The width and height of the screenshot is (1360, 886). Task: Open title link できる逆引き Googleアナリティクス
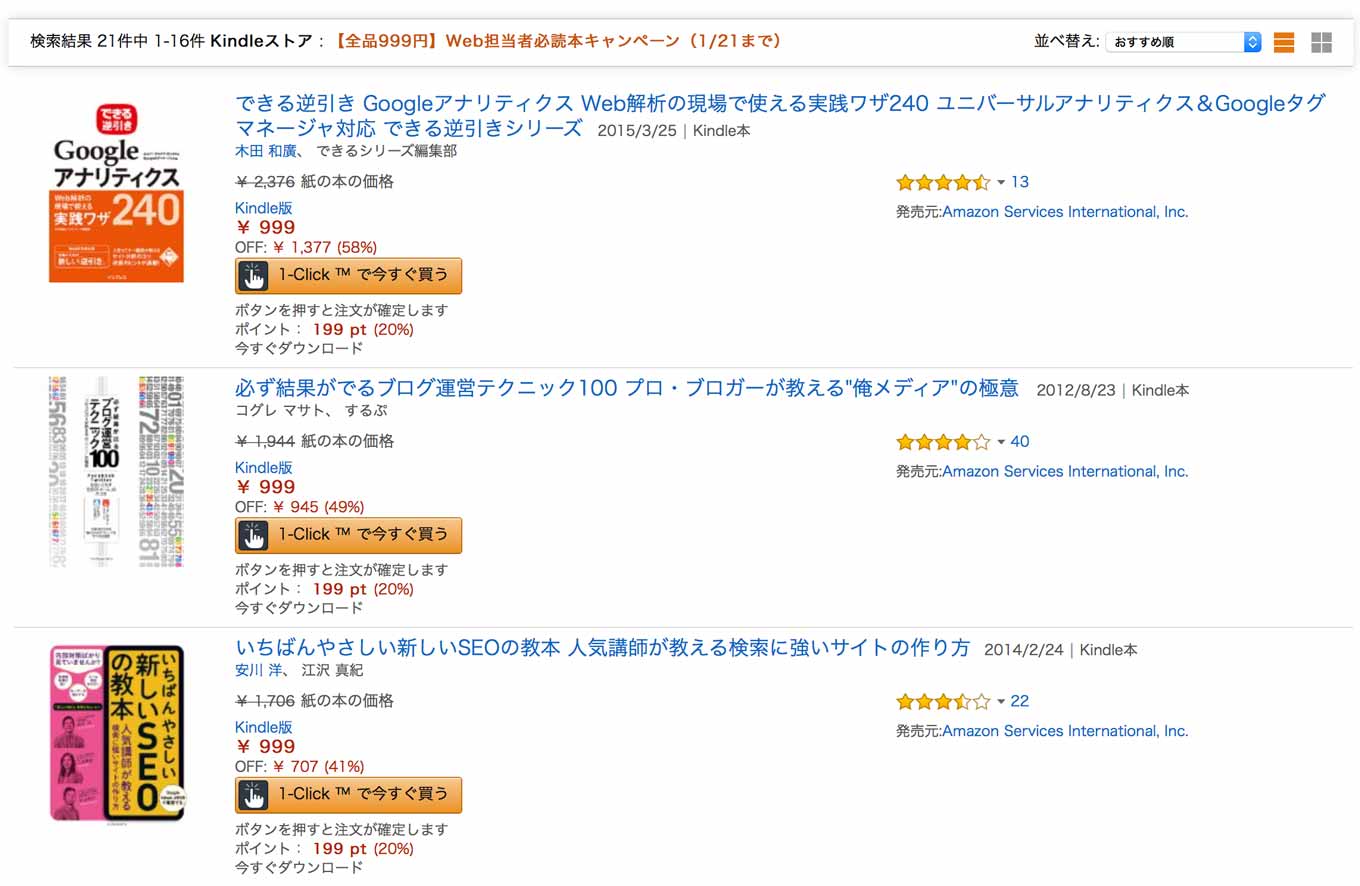pos(780,115)
